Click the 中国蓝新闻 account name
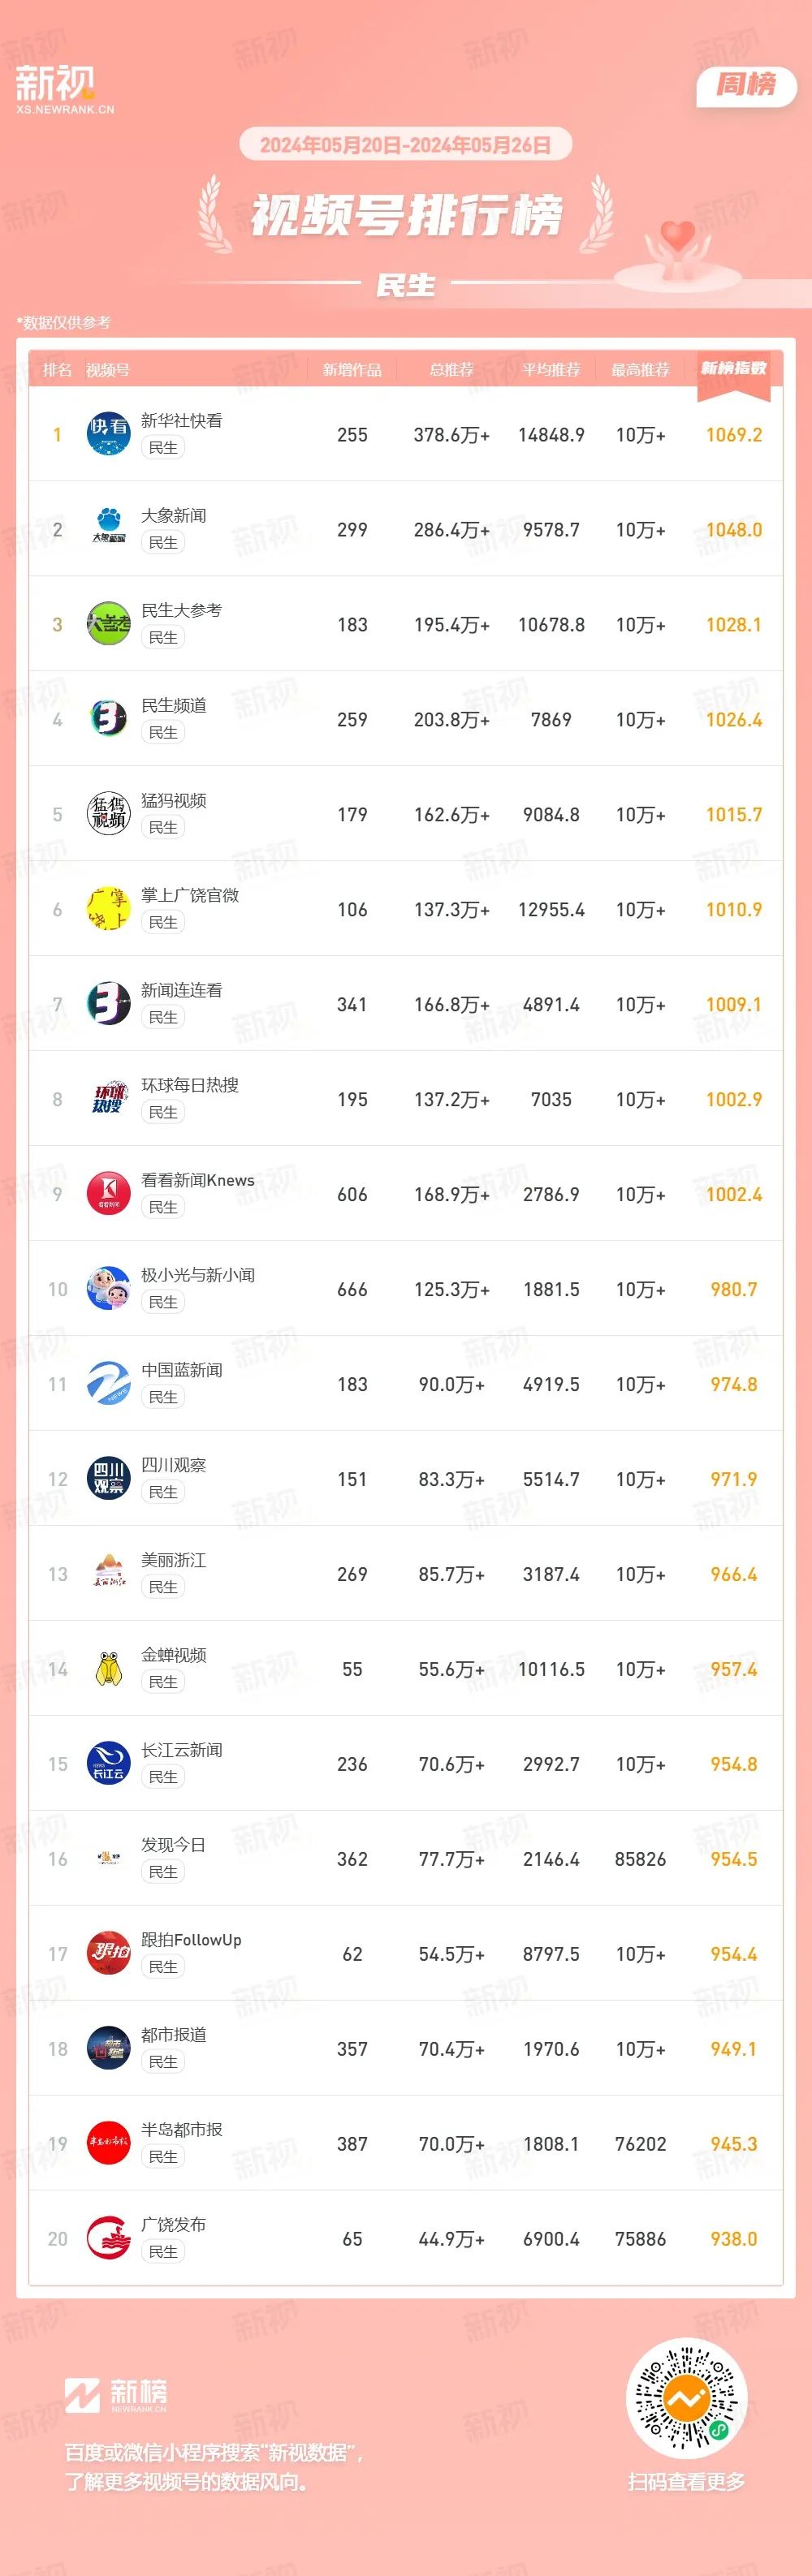The width and height of the screenshot is (812, 2576). [x=182, y=1370]
